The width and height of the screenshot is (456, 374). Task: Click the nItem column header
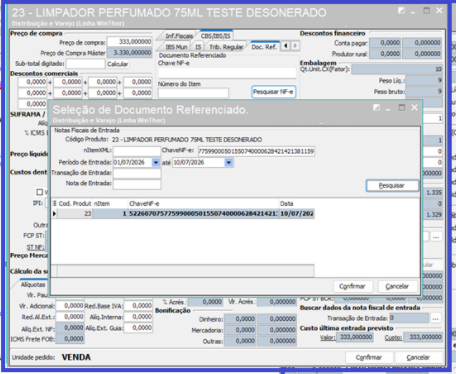(x=110, y=204)
